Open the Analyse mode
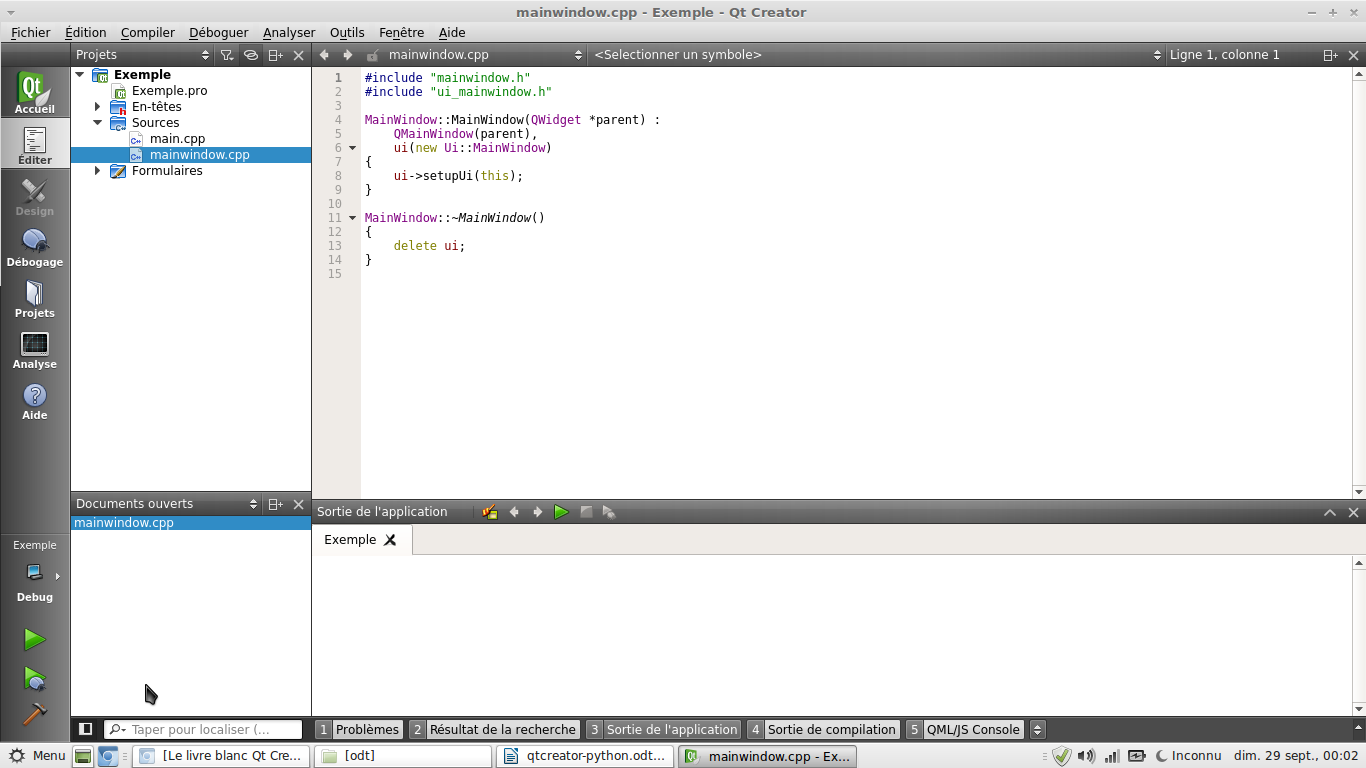The width and height of the screenshot is (1366, 768). point(35,349)
